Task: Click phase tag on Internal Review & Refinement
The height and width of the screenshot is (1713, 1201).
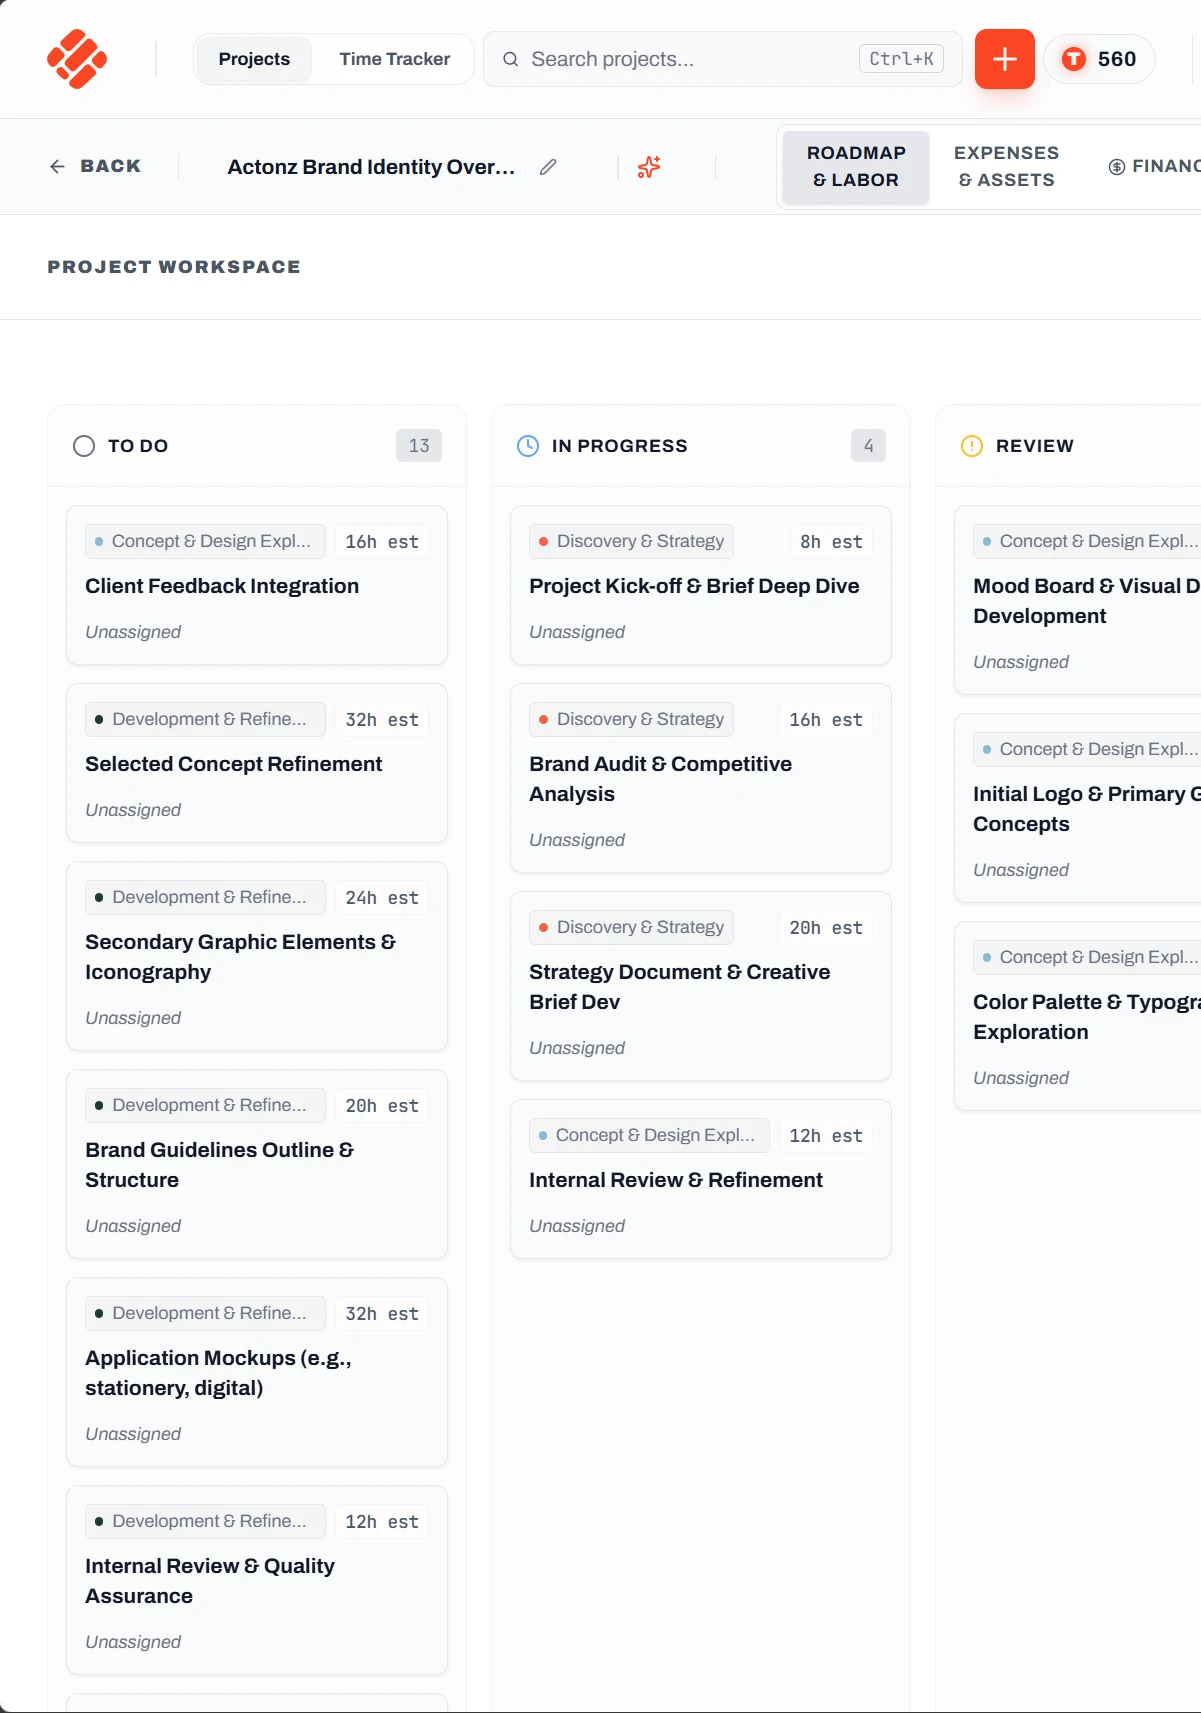Action: point(649,1135)
